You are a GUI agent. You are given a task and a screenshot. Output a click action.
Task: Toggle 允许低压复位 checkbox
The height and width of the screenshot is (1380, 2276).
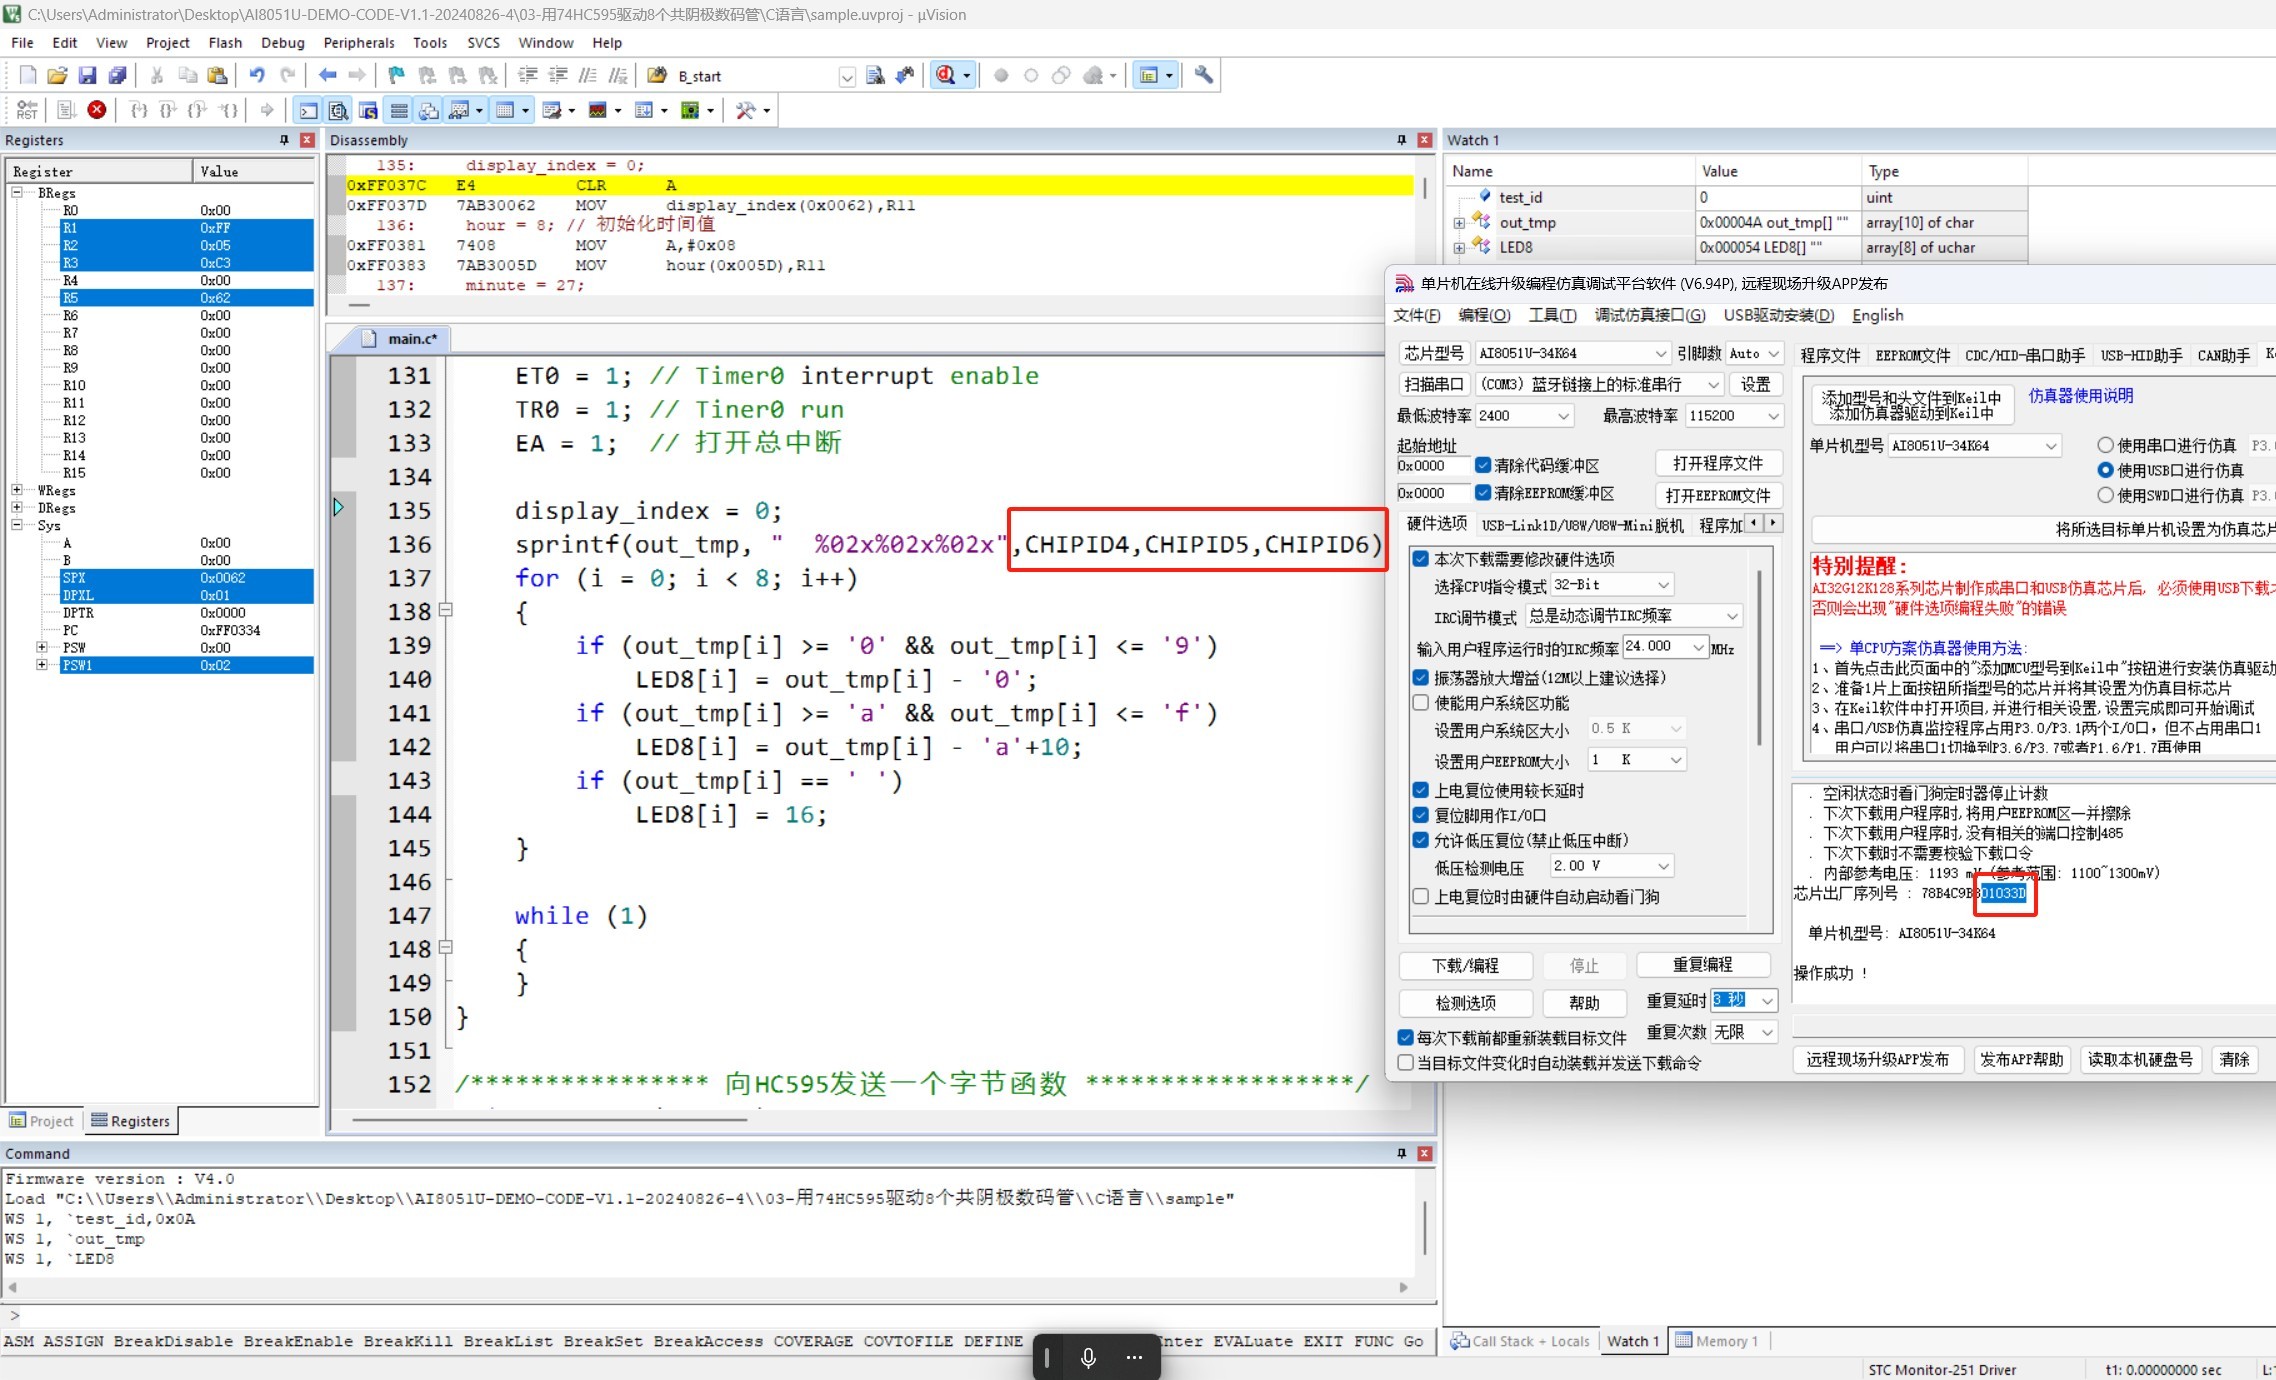[x=1420, y=840]
